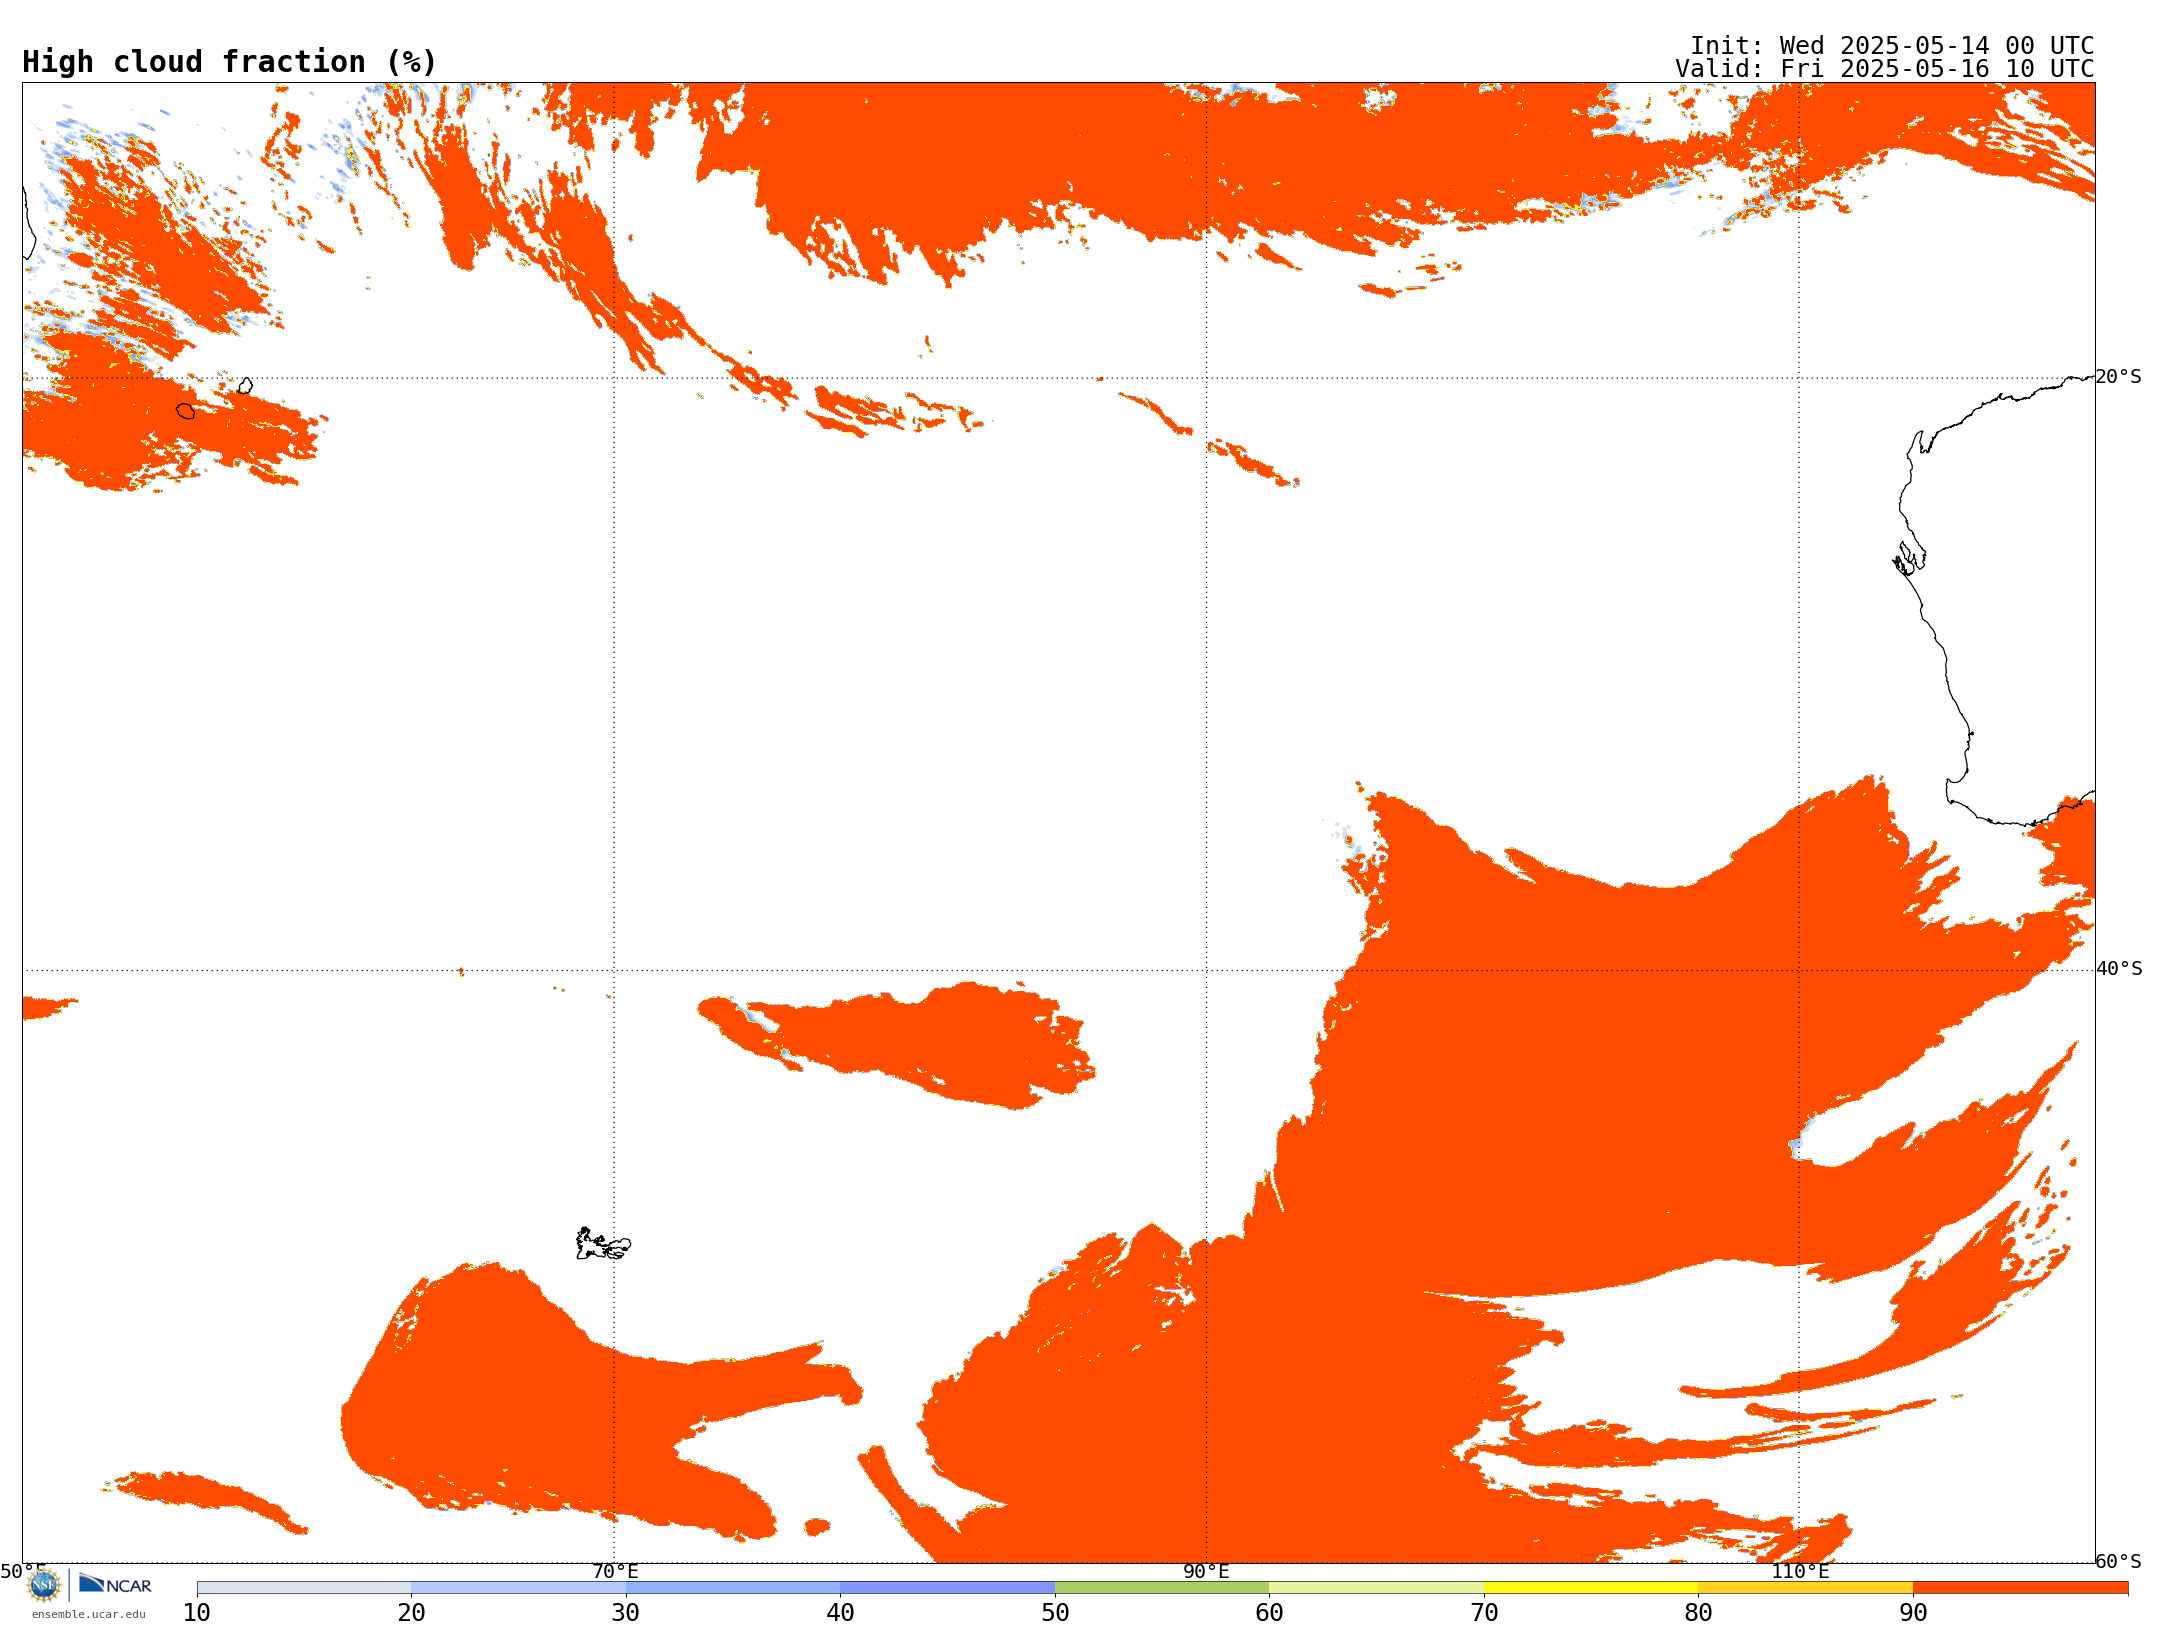Click the above-90 orange-red colorbar segment

click(x=2020, y=1588)
